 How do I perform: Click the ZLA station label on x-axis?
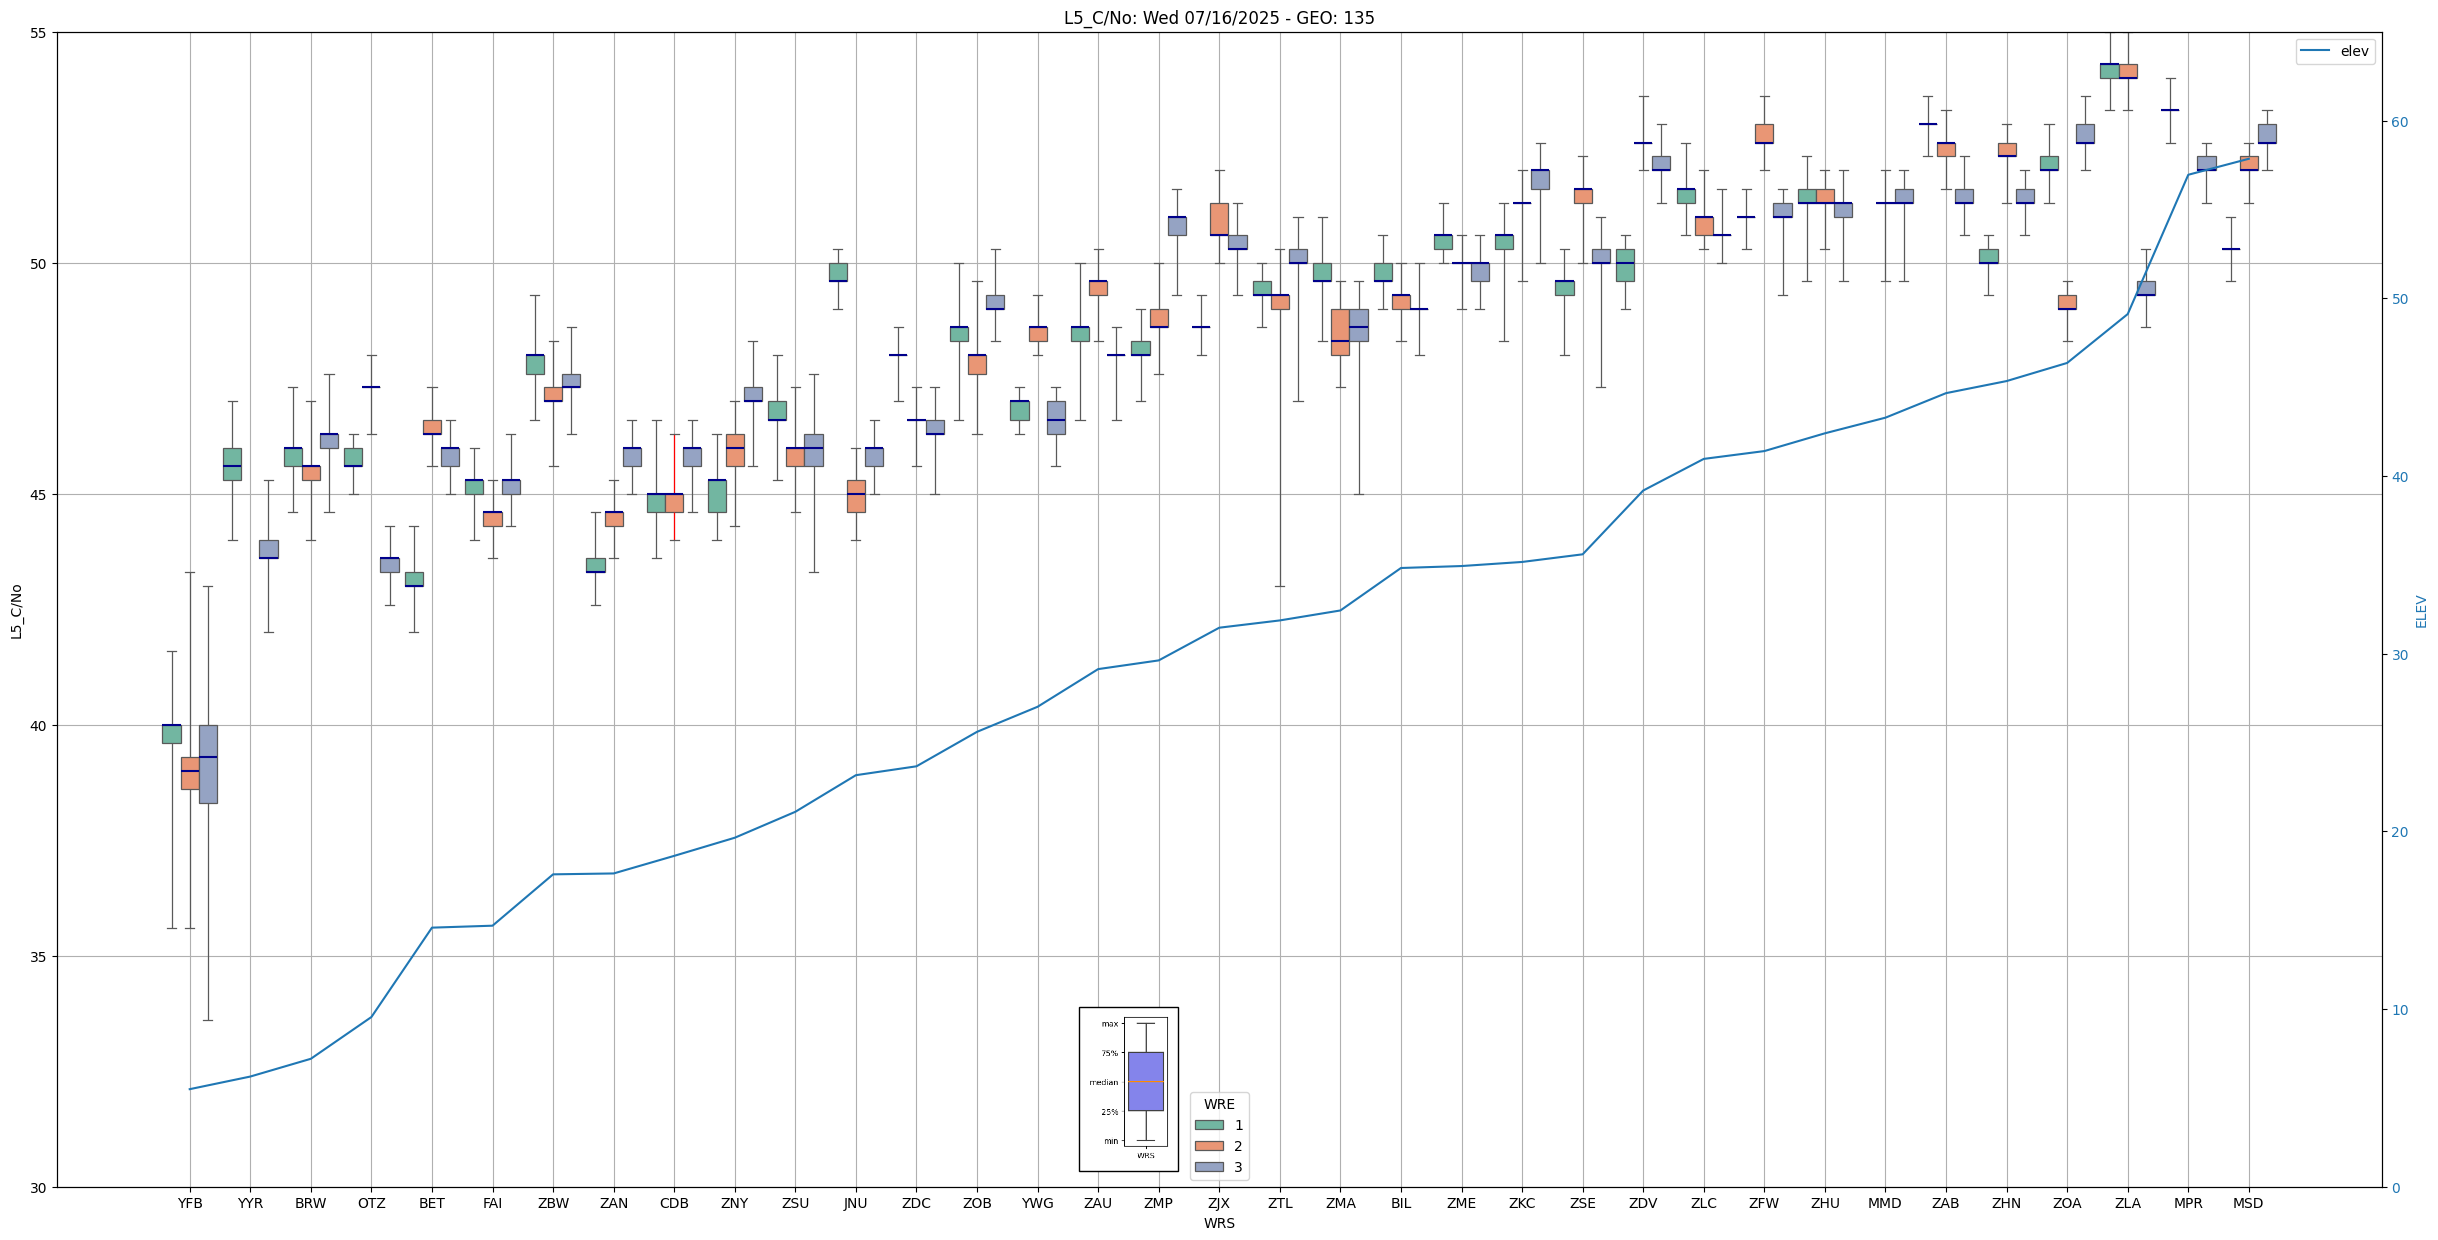tap(2127, 1203)
